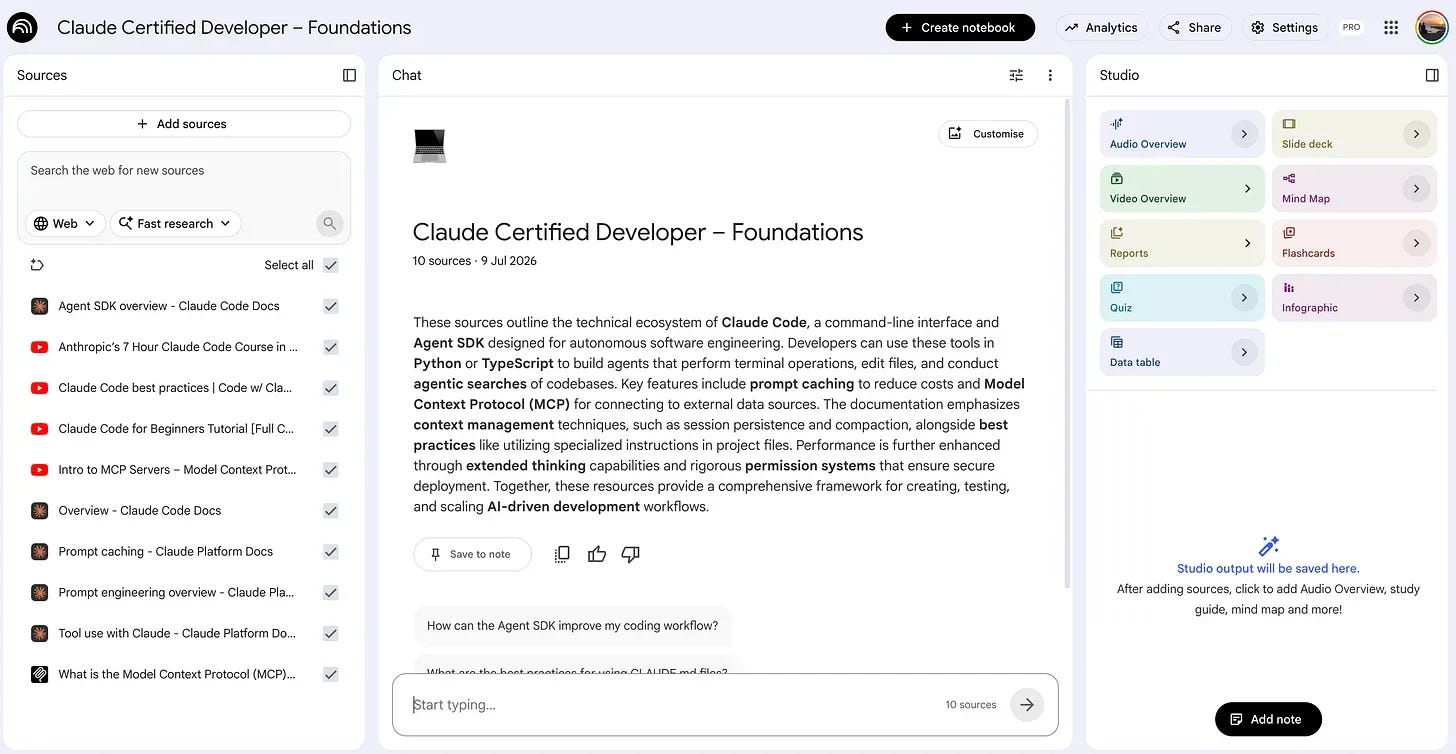This screenshot has height=754, width=1456.
Task: Click Add sources button
Action: (184, 124)
